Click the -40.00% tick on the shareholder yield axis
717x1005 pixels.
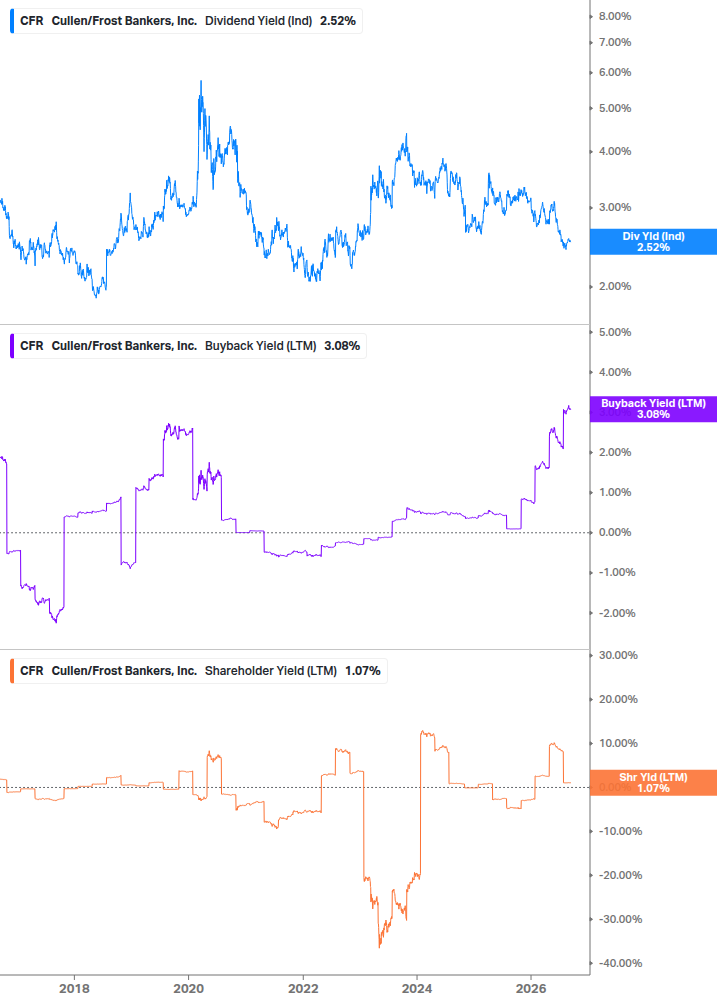620,963
